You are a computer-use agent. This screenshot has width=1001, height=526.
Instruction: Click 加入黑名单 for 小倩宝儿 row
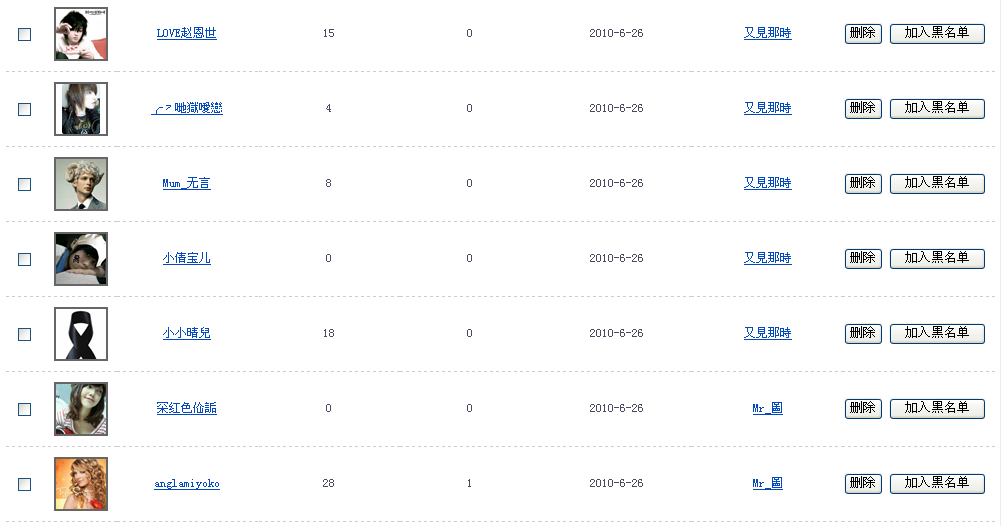(937, 258)
